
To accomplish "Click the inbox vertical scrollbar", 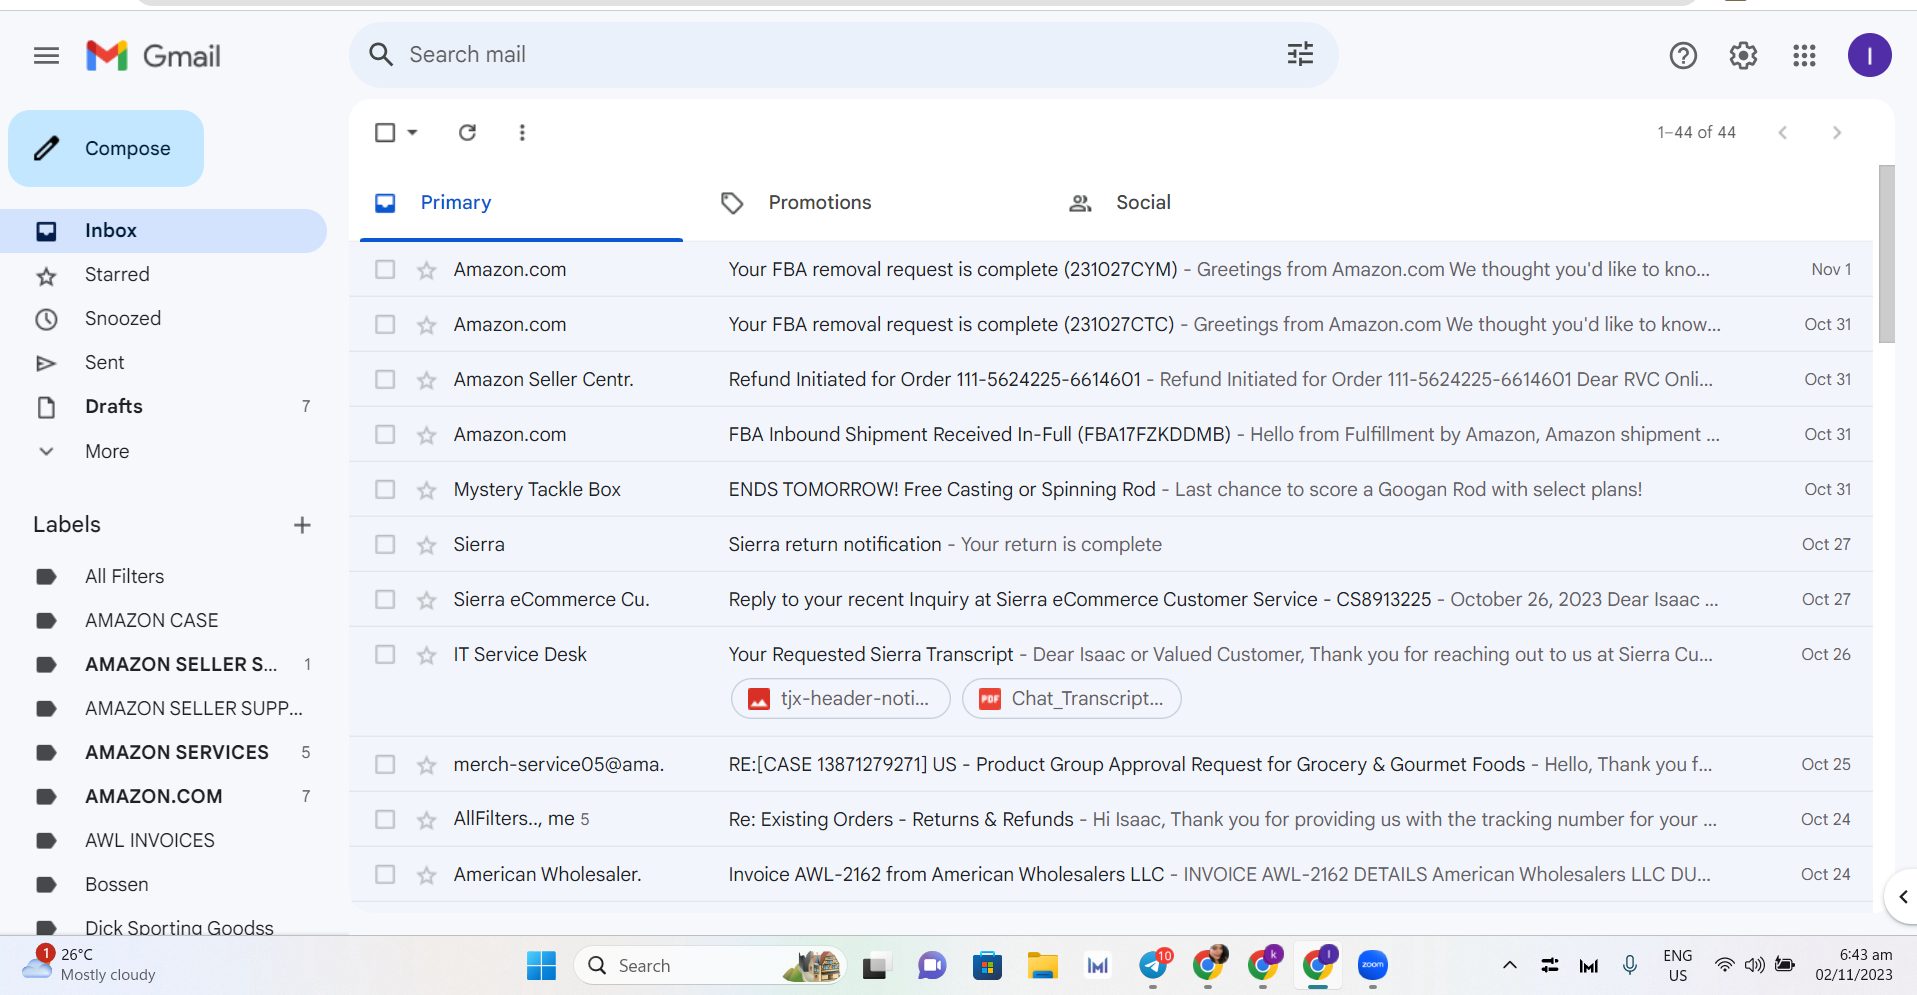I will point(1886,254).
